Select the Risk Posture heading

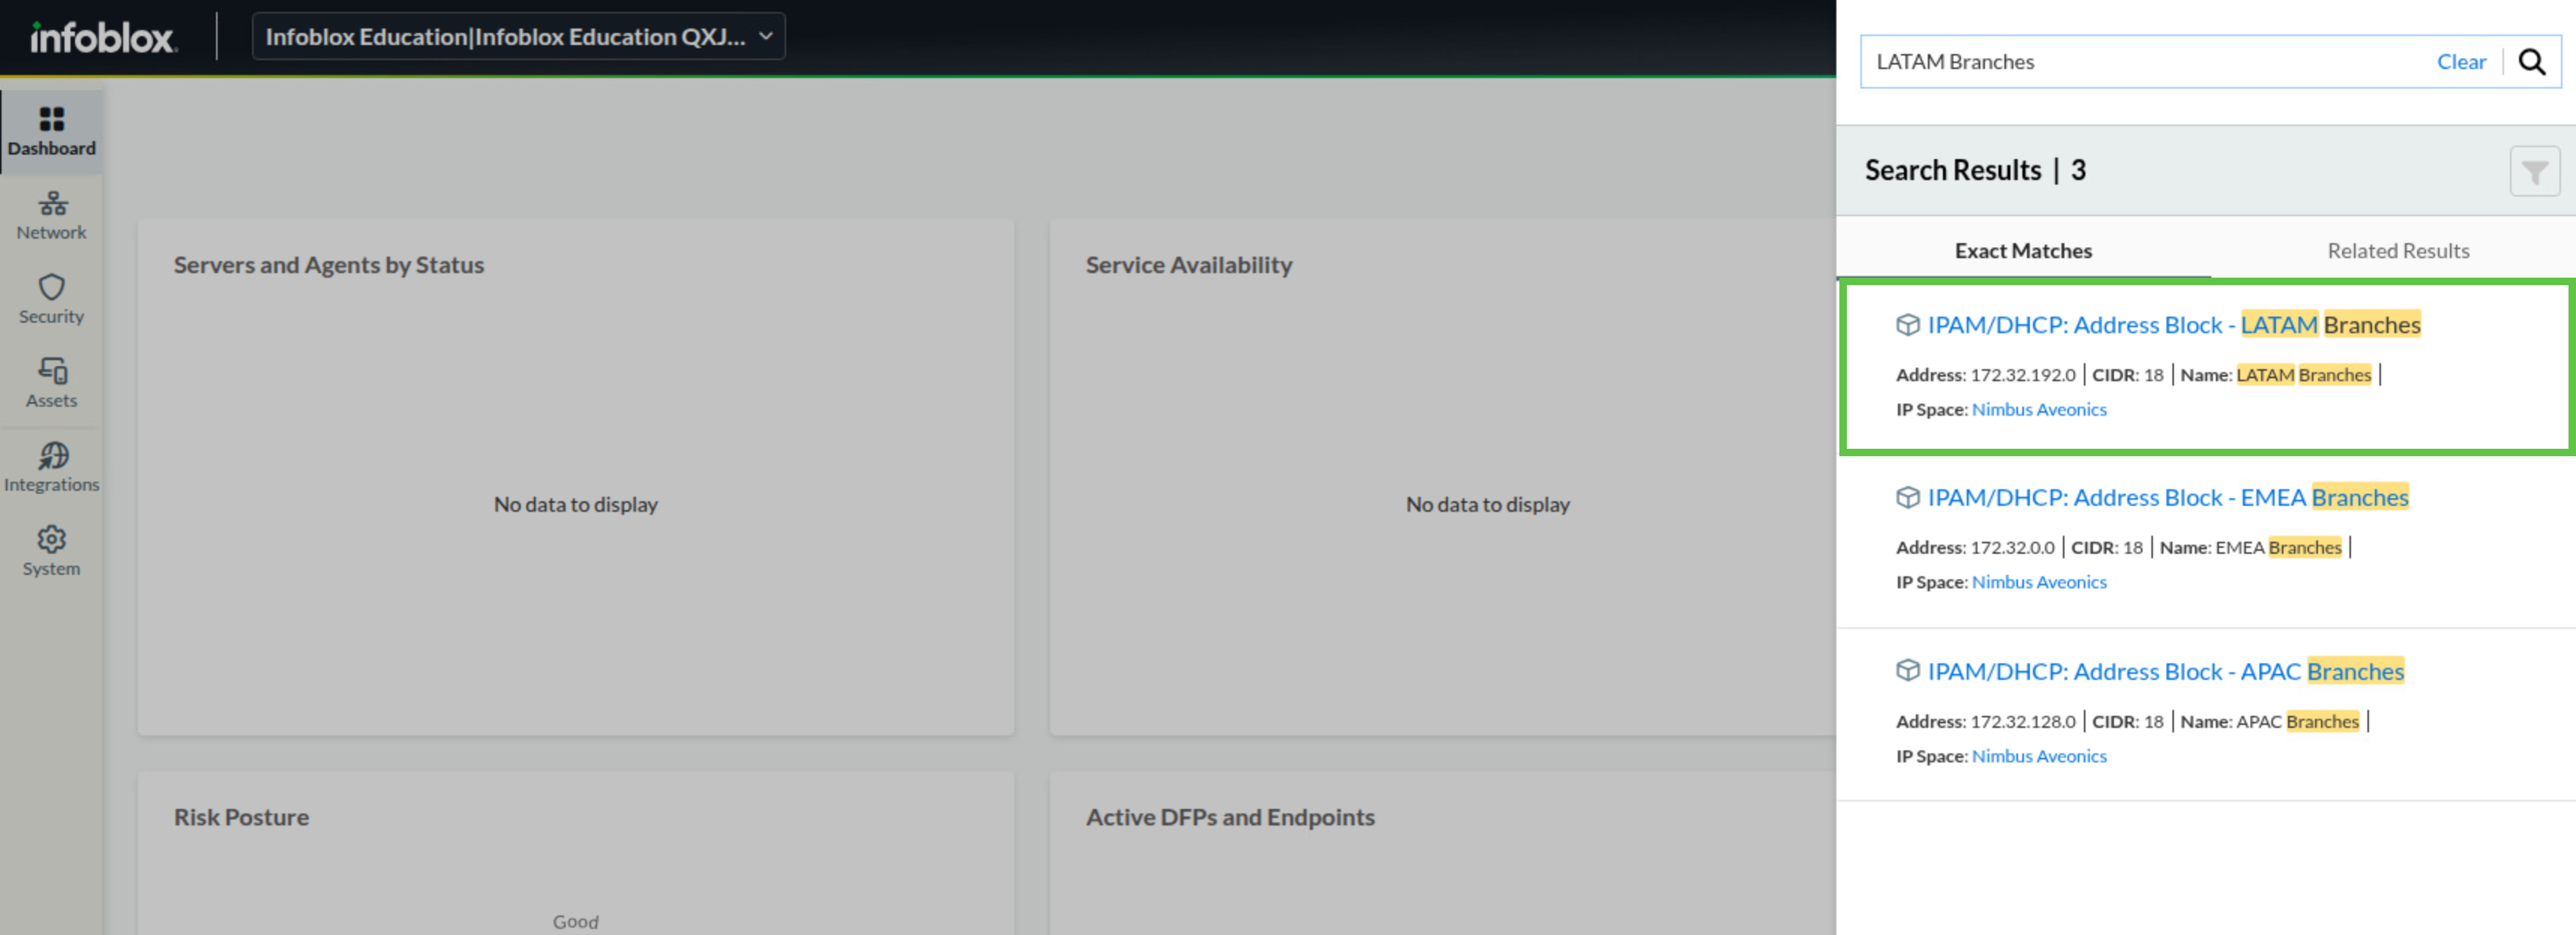coord(241,817)
